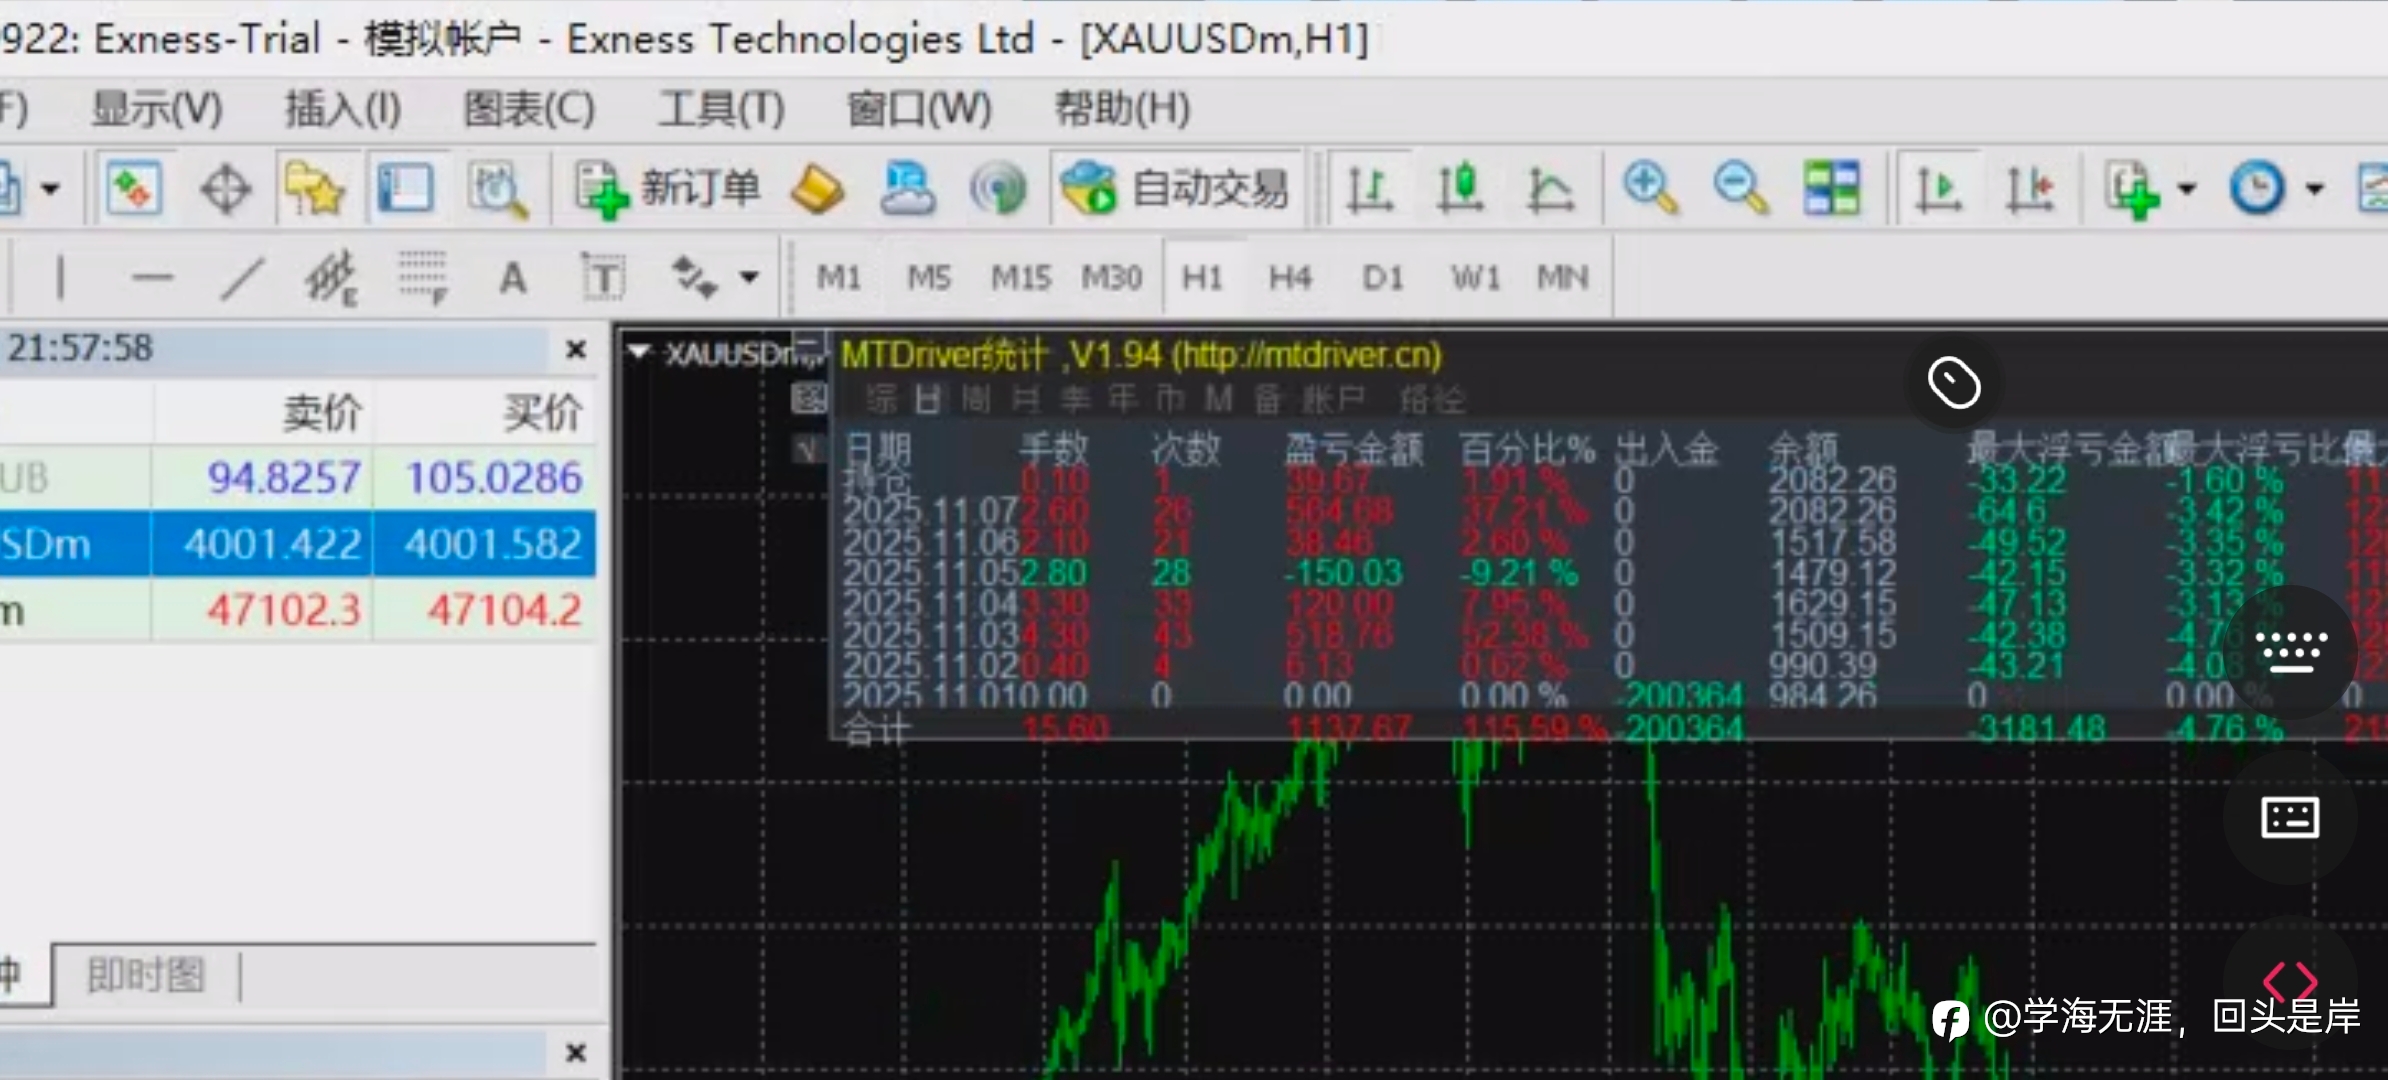Toggle the chart auto-scroll icon
2388x1080 pixels.
pyautogui.click(x=1938, y=189)
